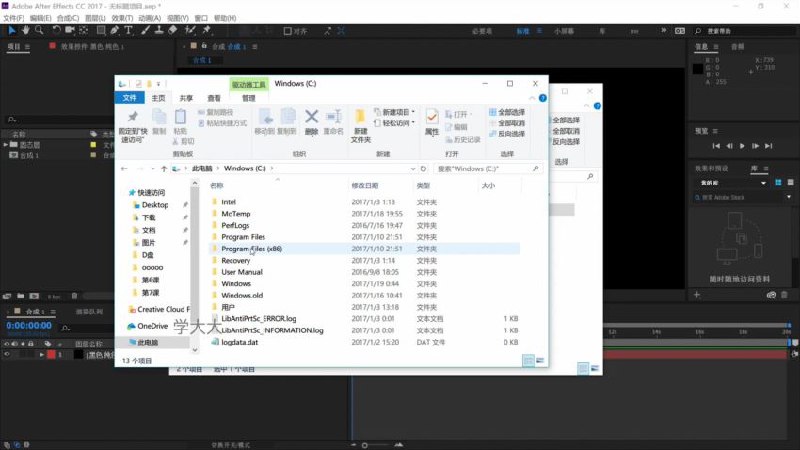The image size is (800, 450).
Task: Select the Selection arrow tool in After Effects
Action: (x=11, y=31)
